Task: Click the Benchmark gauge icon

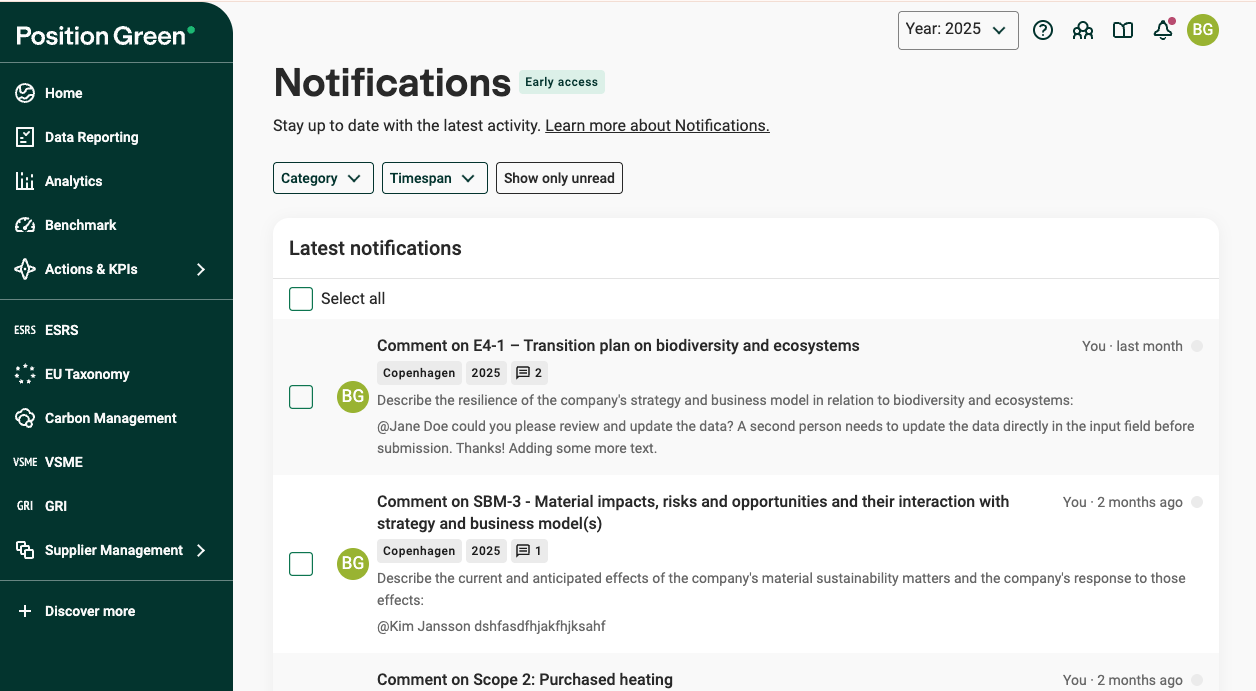Action: [x=25, y=225]
